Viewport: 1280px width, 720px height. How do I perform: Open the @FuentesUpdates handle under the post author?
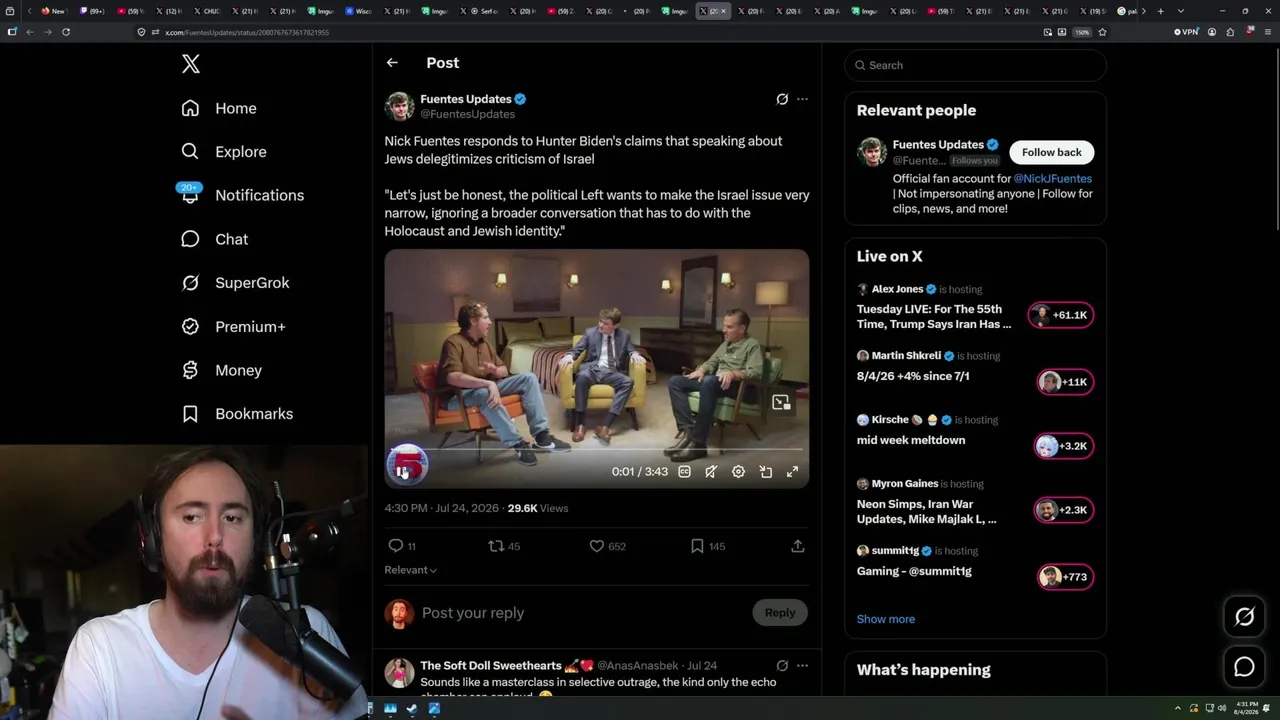[x=467, y=114]
